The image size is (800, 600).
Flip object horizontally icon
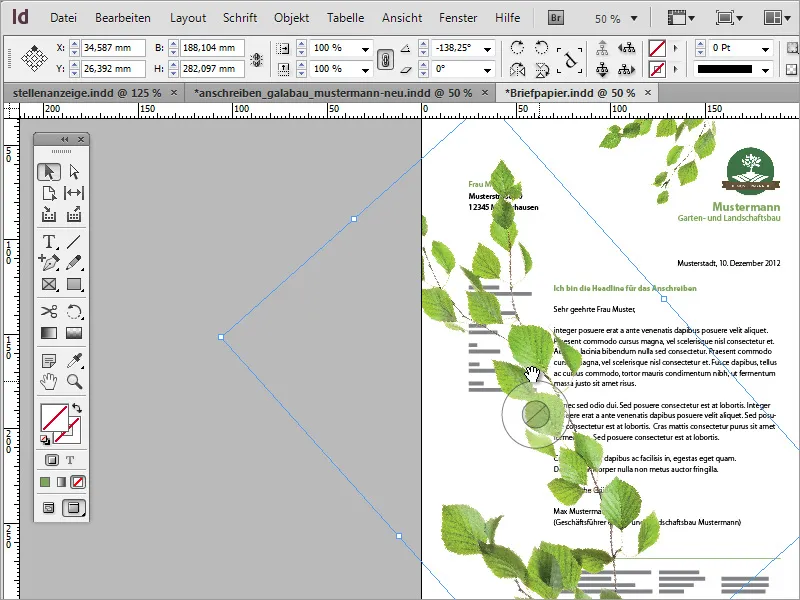point(517,69)
